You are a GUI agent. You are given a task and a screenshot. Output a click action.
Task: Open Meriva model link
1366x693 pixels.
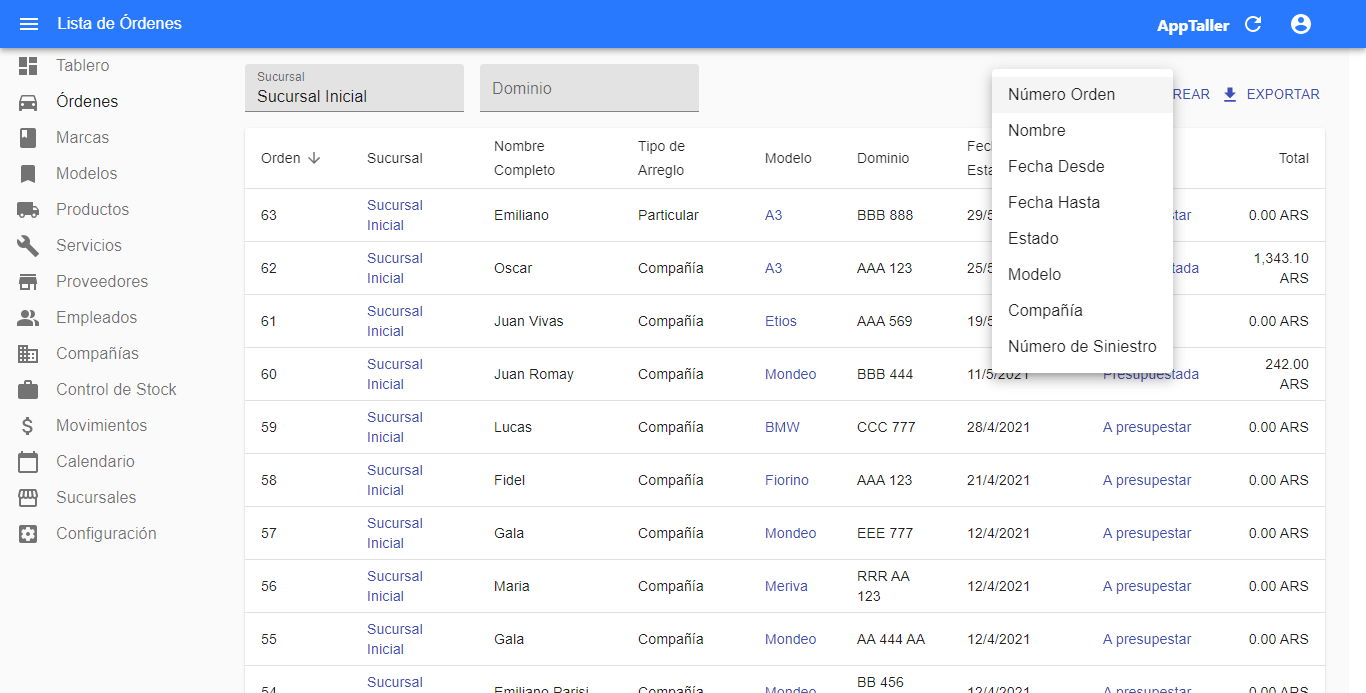[x=786, y=586]
